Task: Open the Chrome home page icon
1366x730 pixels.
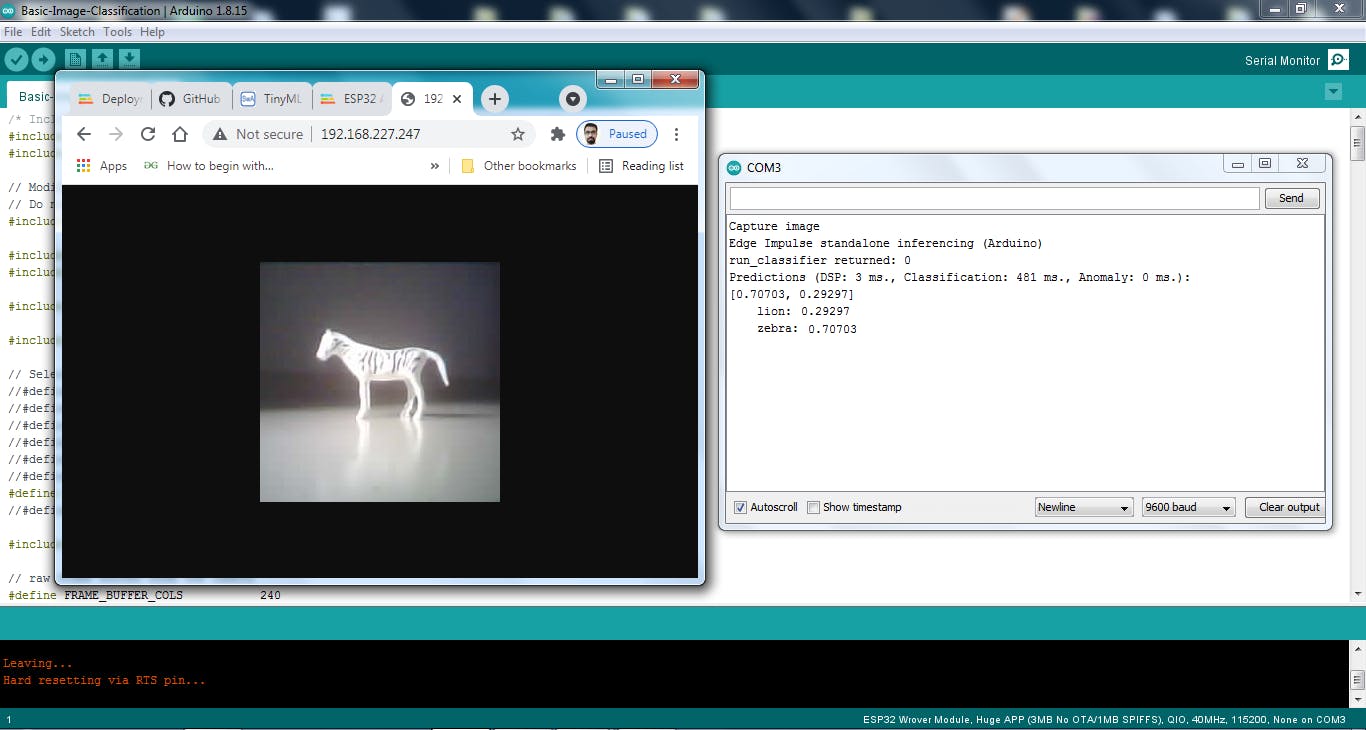Action: (x=180, y=134)
